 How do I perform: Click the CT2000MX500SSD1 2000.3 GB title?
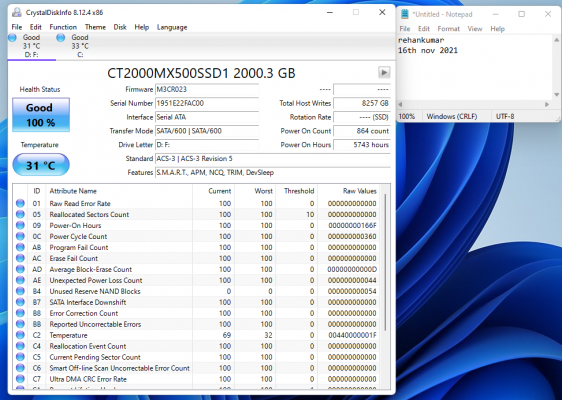(201, 73)
